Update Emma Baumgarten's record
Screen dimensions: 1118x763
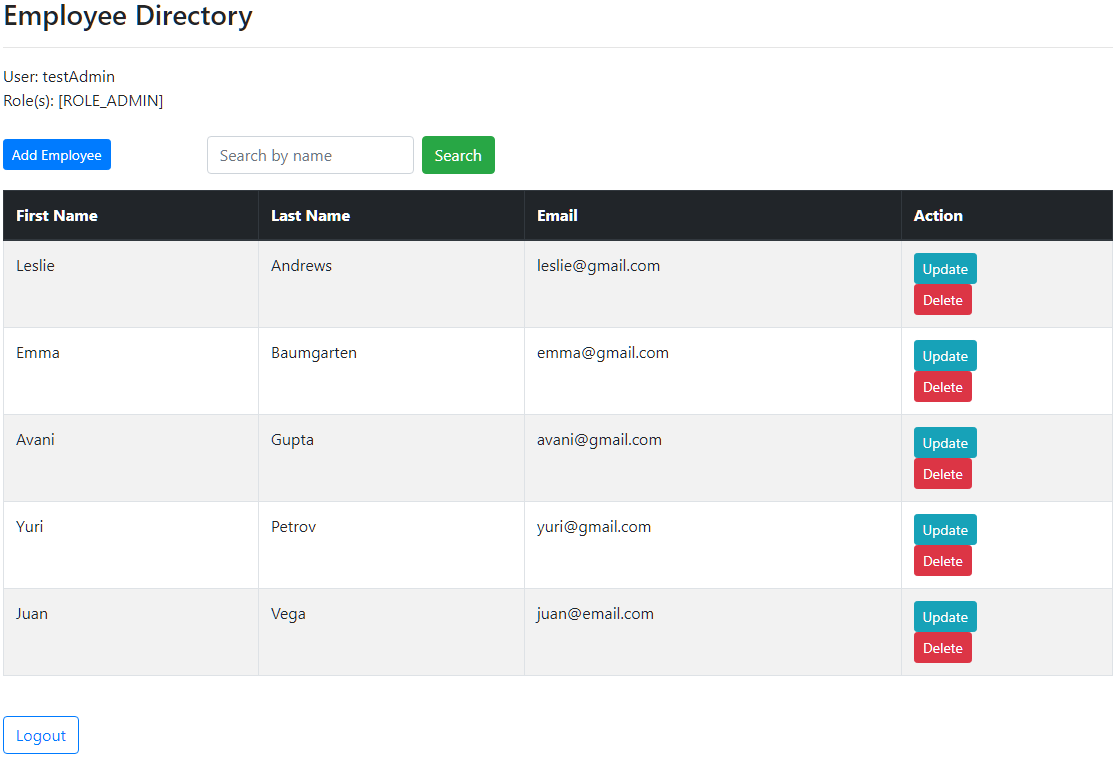(x=945, y=356)
